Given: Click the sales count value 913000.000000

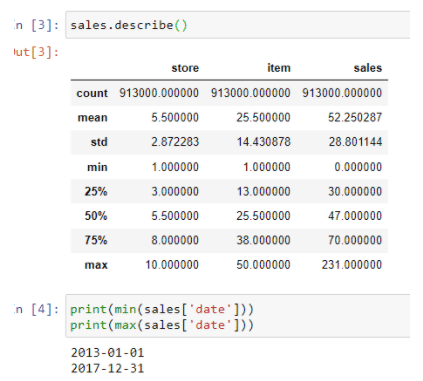Looking at the screenshot, I should click(x=342, y=93).
